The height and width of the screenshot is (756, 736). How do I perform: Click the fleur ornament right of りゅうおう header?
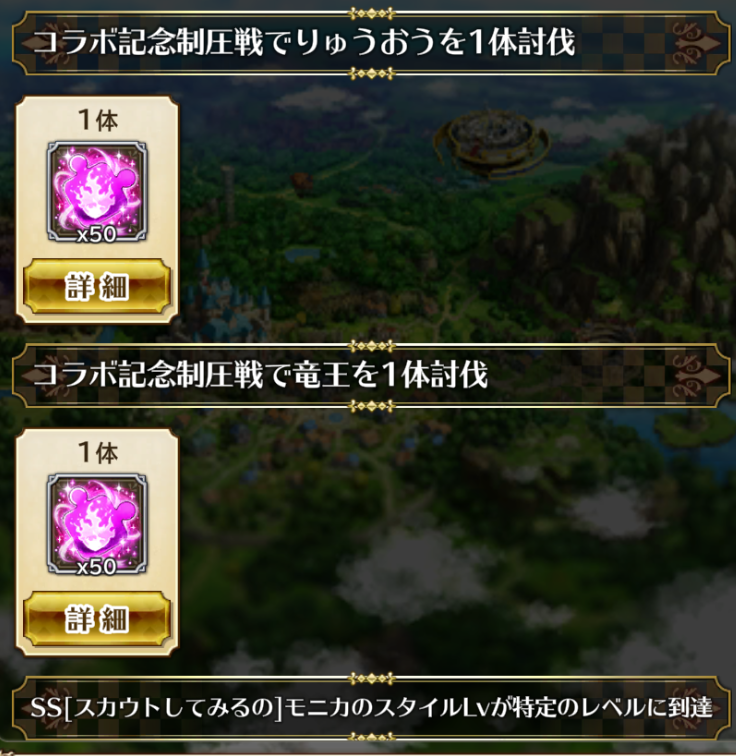pyautogui.click(x=696, y=43)
